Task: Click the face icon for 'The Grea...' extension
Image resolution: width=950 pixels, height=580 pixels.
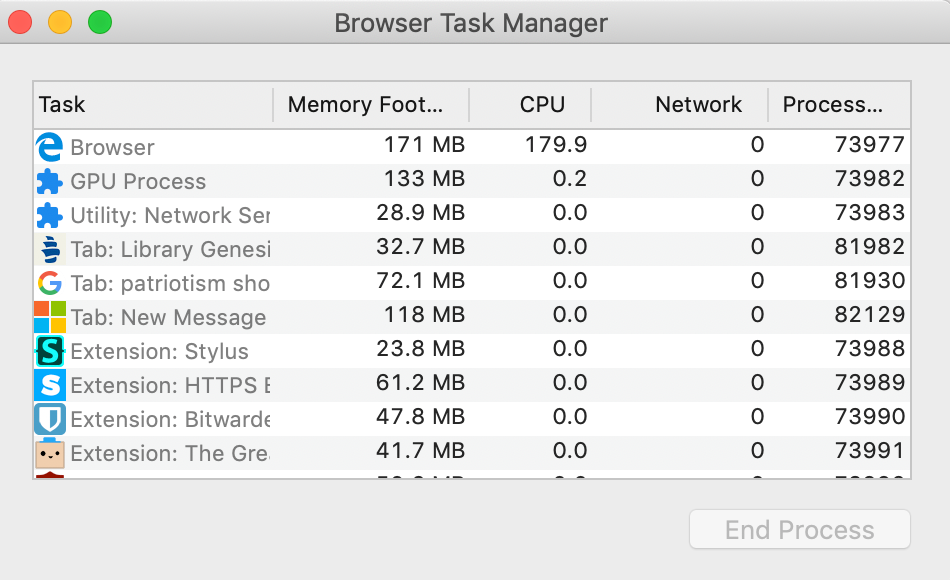Action: pos(47,453)
